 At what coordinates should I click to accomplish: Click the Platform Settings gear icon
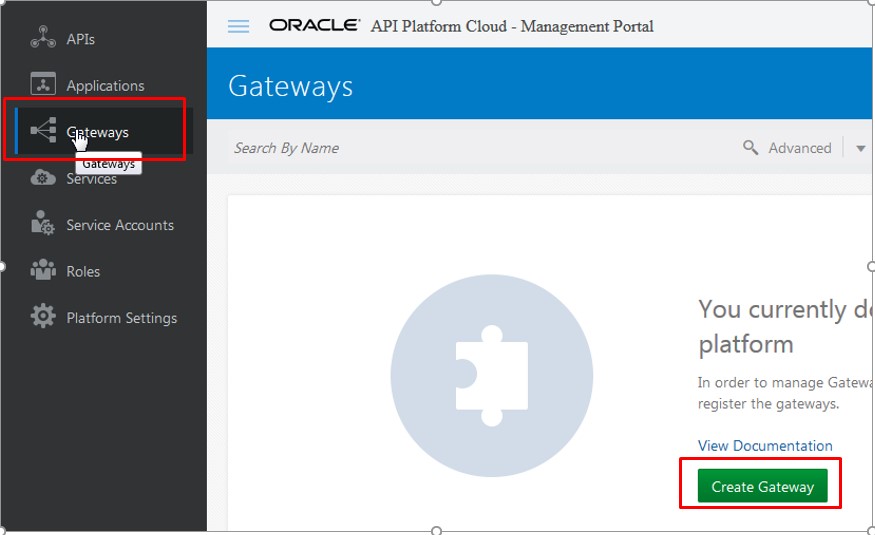click(x=43, y=317)
